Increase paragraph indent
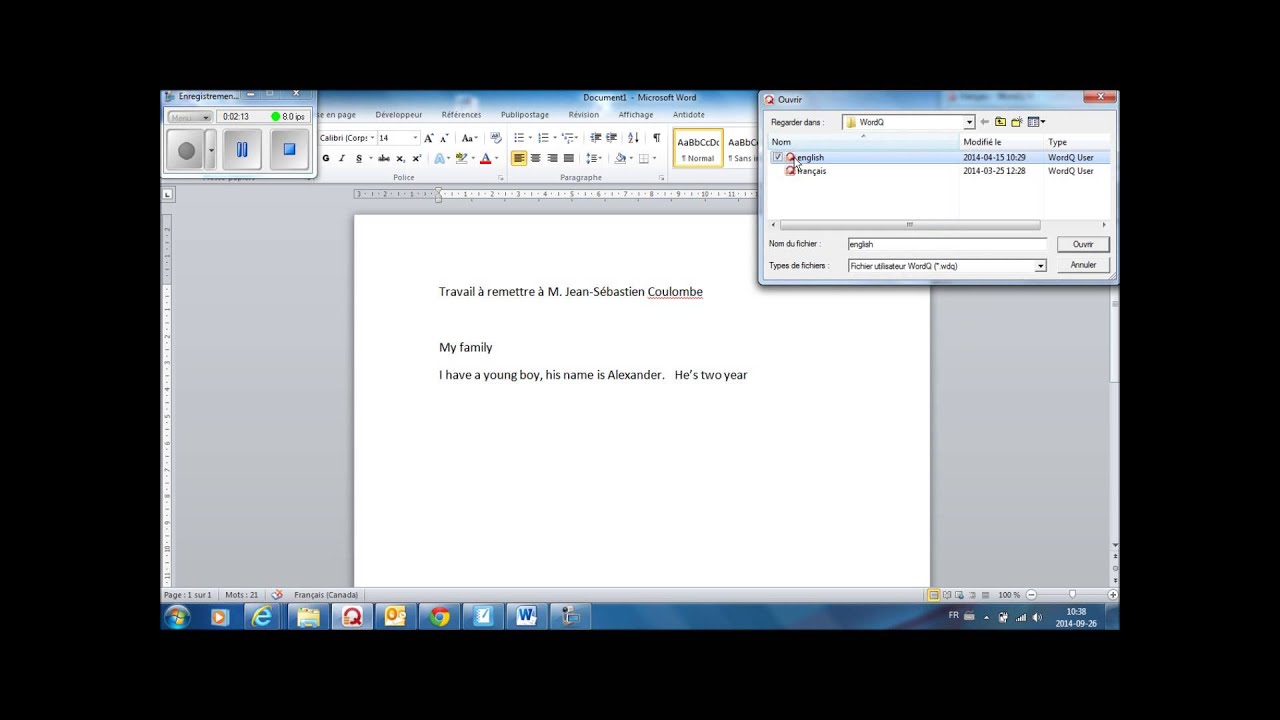This screenshot has width=1280, height=720. 612,138
